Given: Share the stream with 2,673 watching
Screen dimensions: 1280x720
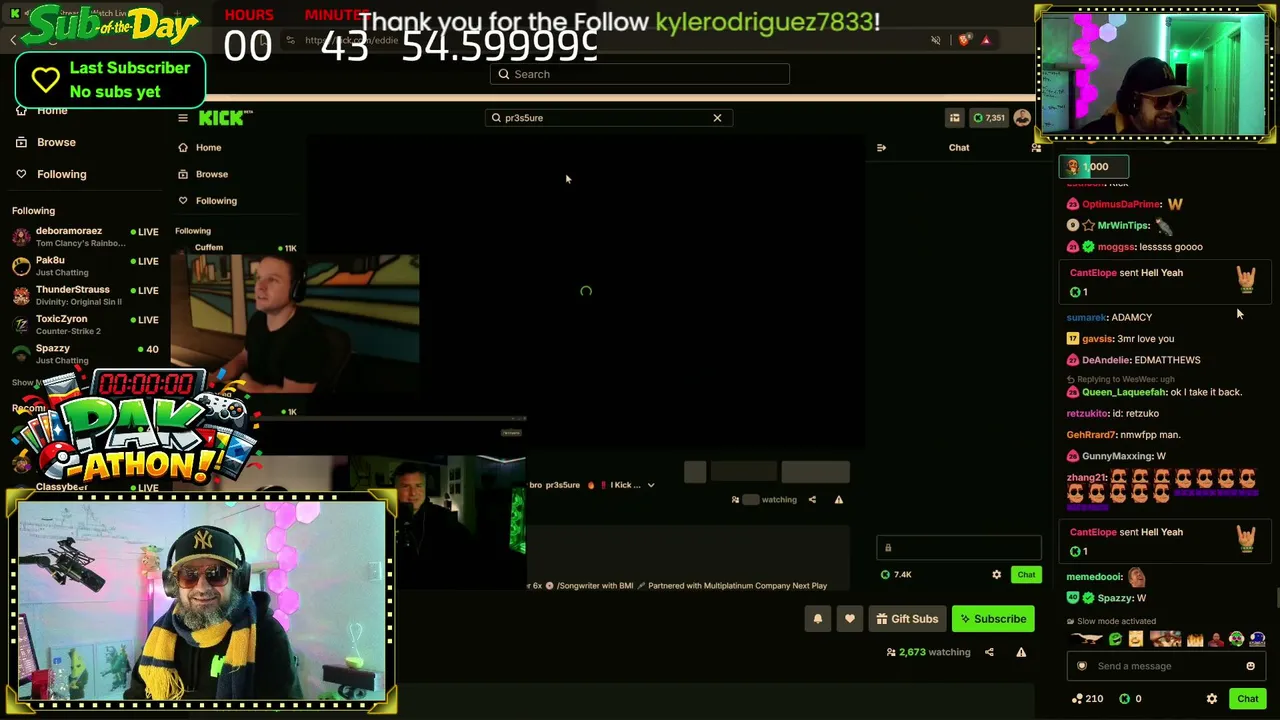Looking at the screenshot, I should click(989, 652).
